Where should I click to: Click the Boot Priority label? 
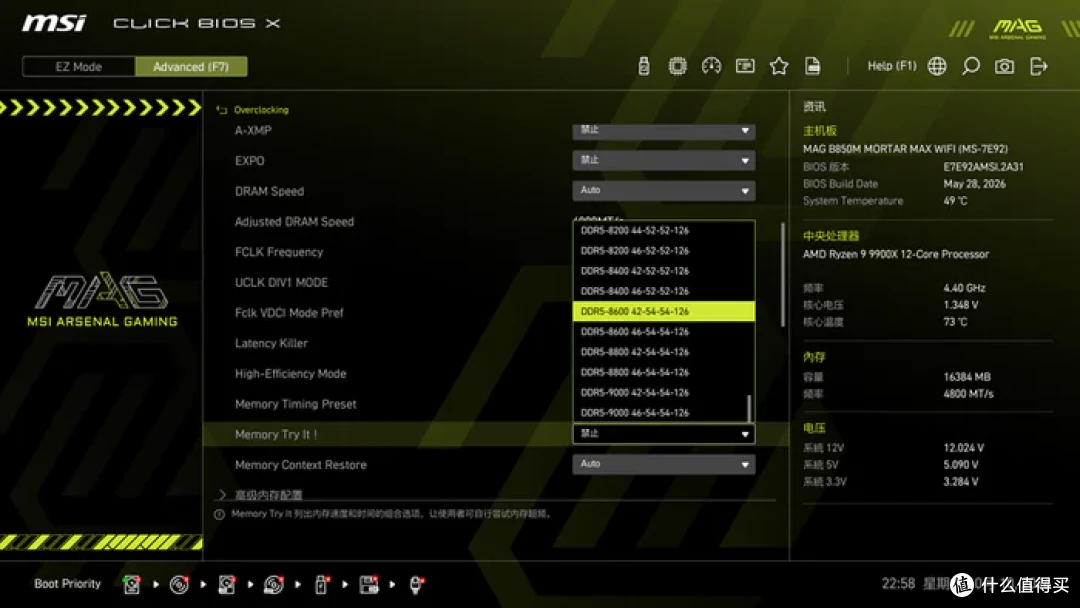(68, 584)
